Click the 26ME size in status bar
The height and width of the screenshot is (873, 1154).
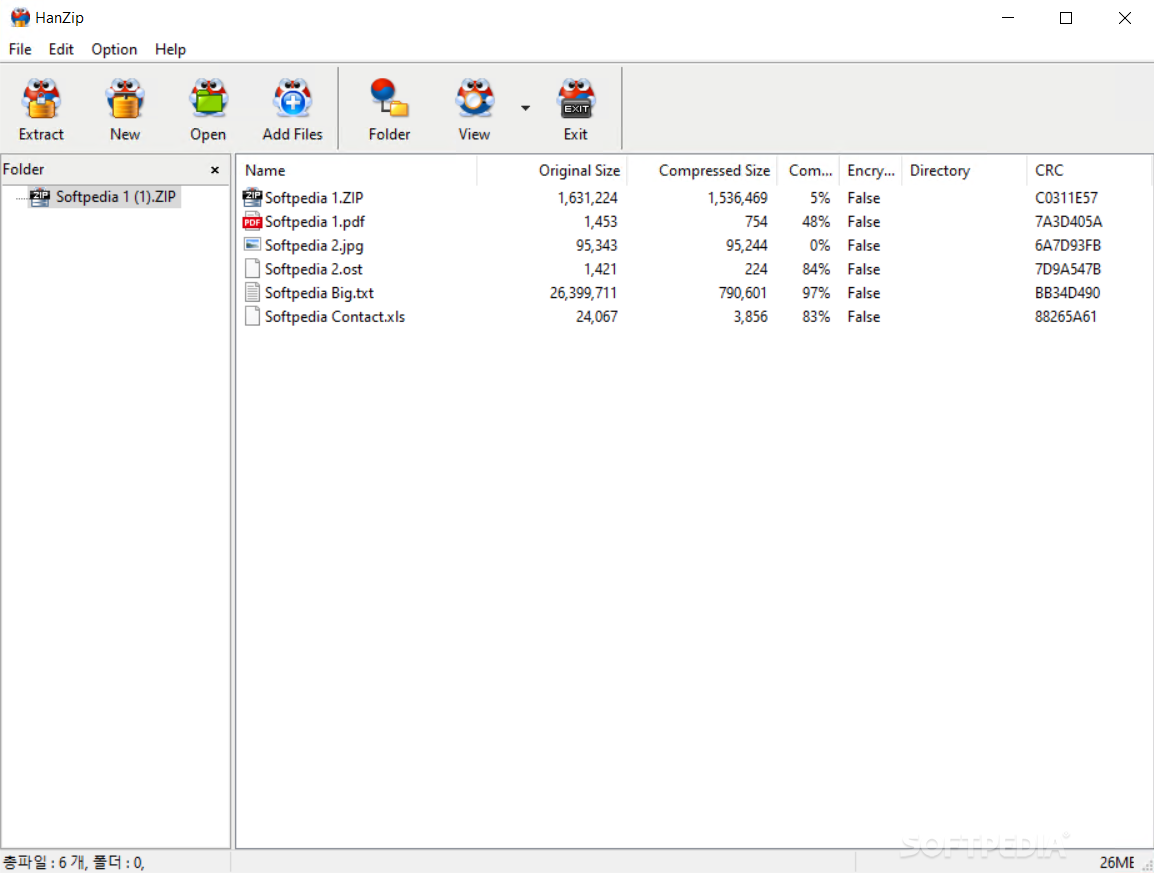(x=1116, y=863)
